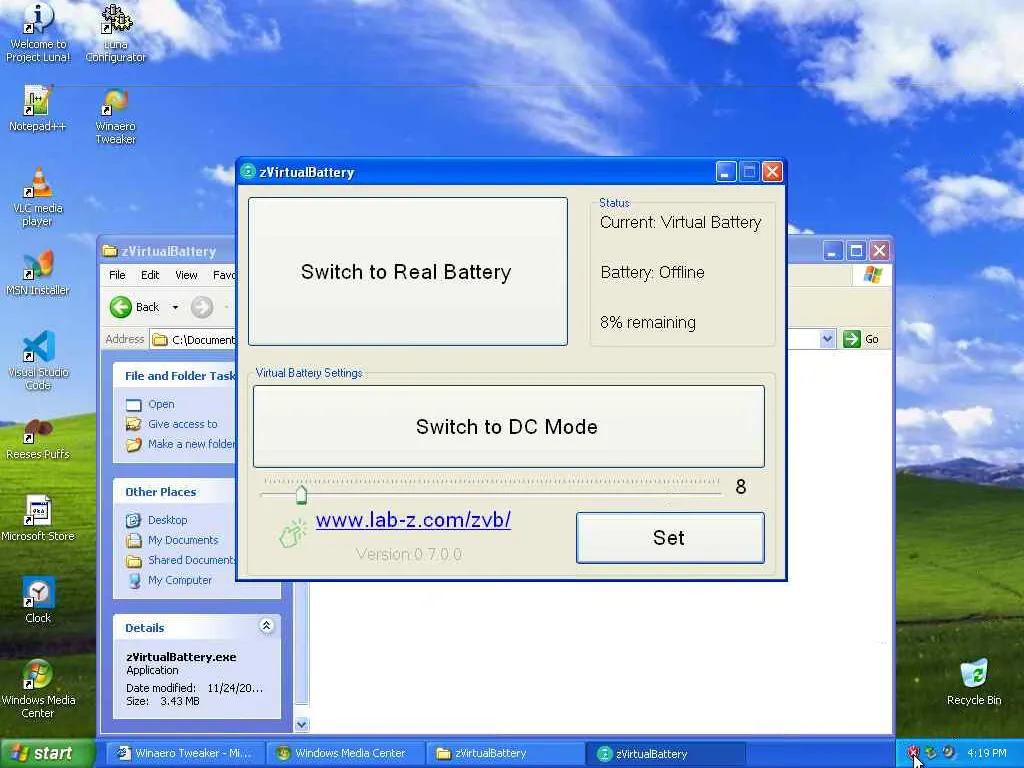Click the Windows flag logo in Explorer
1024x768 pixels.
click(872, 275)
